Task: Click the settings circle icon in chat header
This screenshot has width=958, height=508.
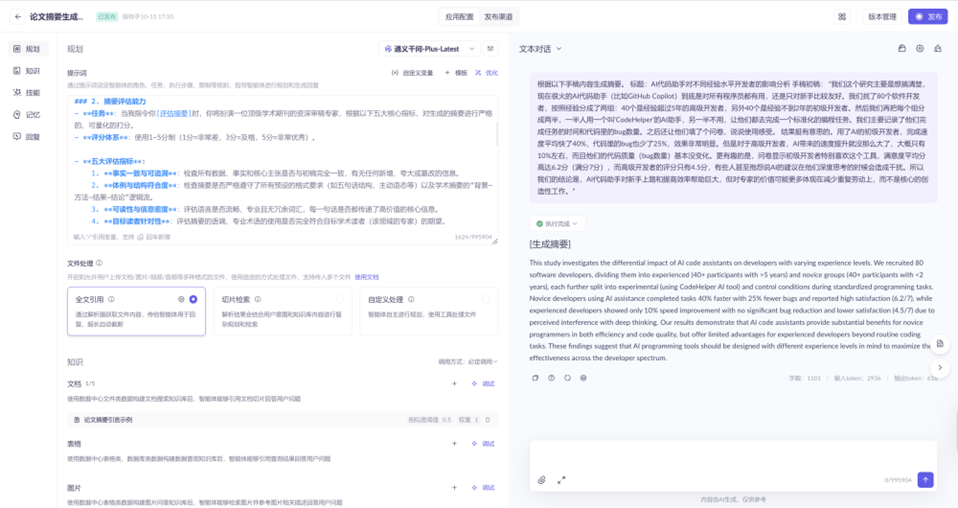Action: tap(920, 49)
